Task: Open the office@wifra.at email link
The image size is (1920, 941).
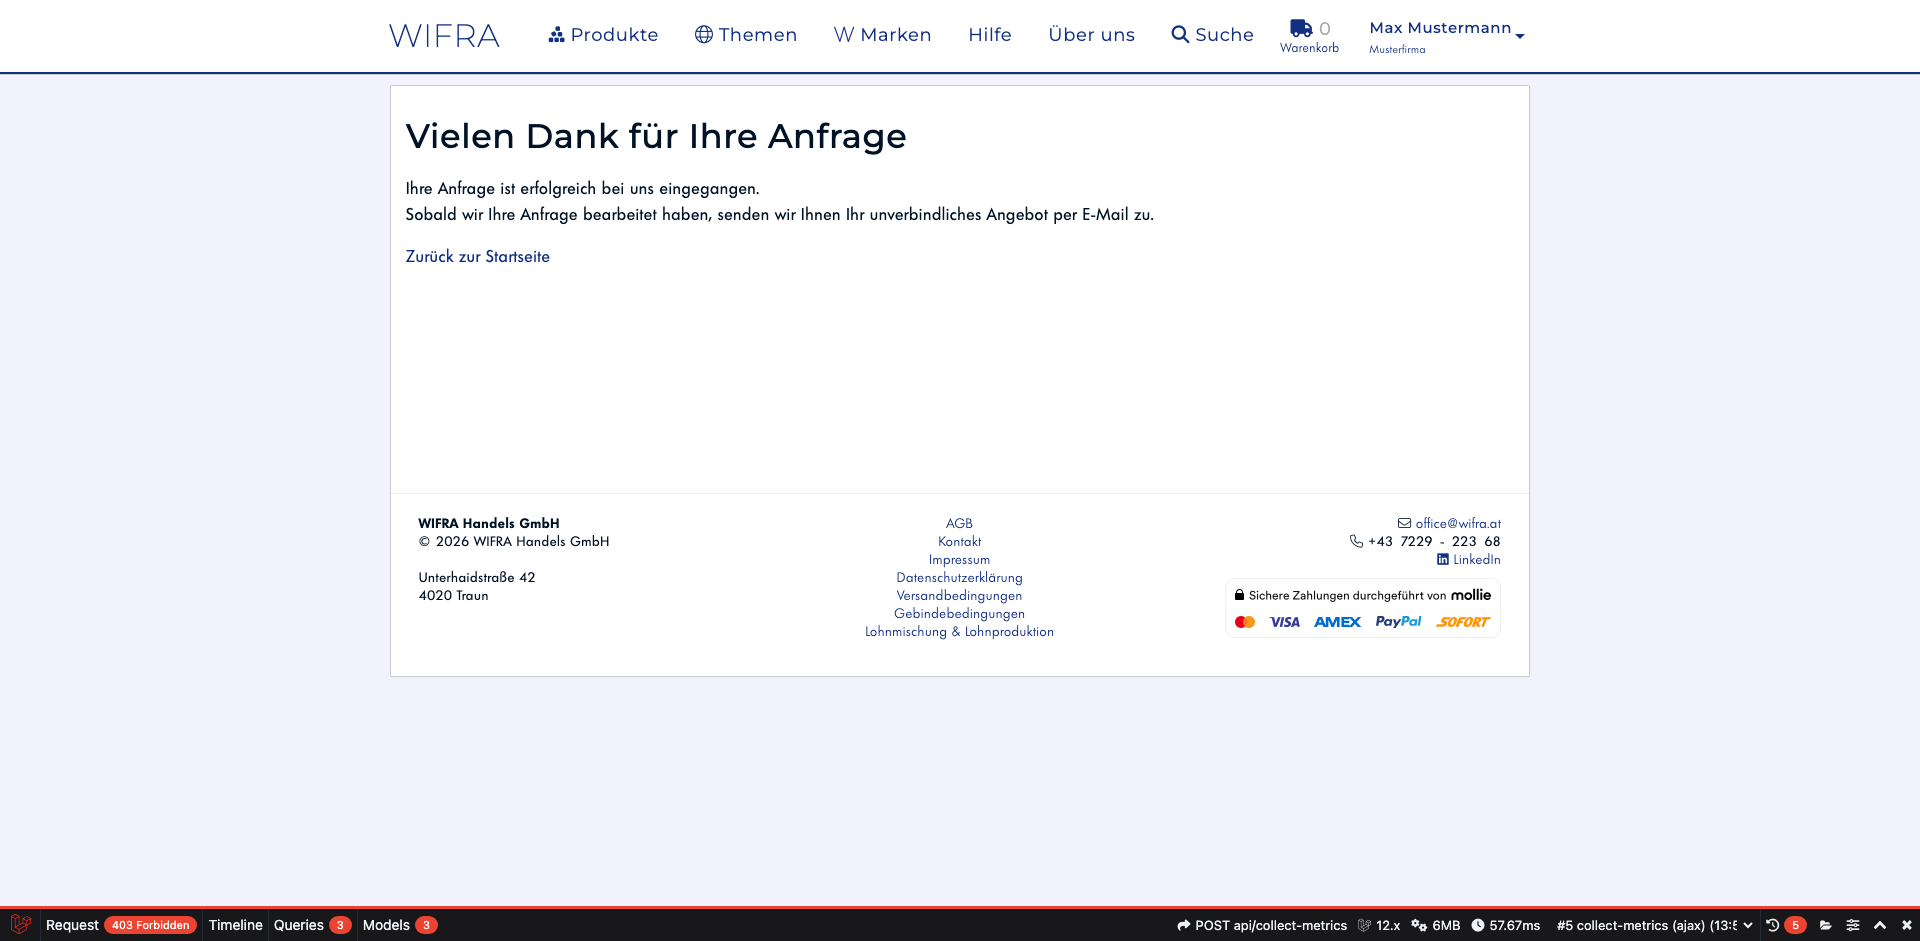Action: click(1457, 523)
